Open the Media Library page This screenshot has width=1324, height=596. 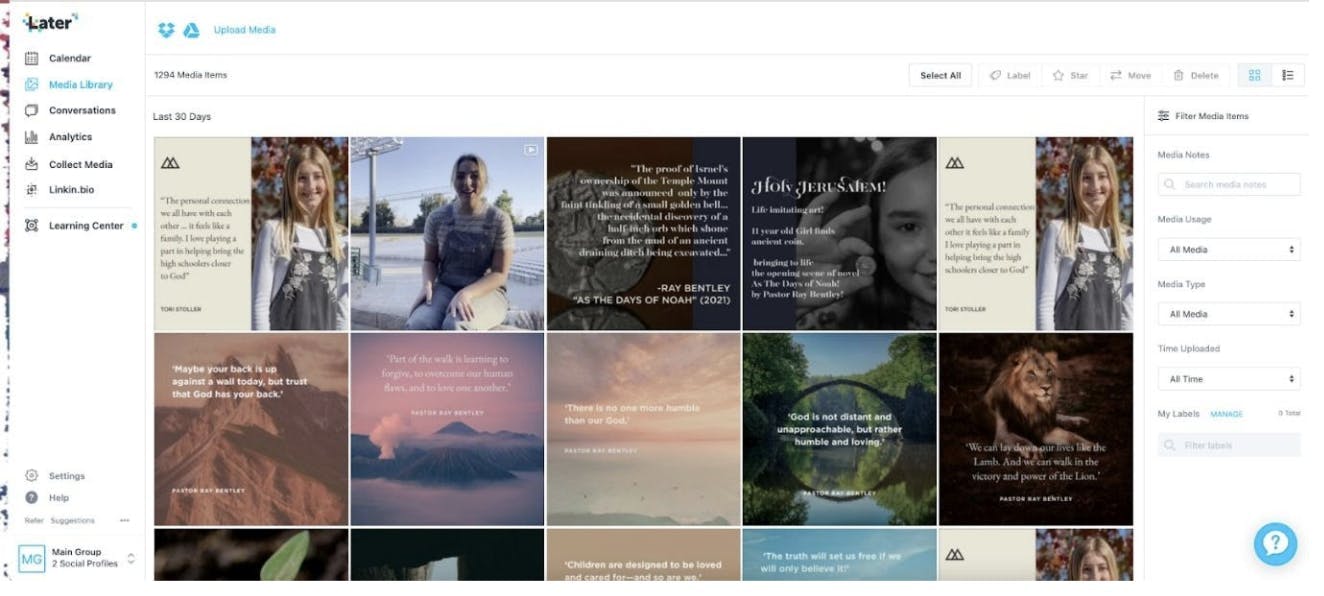(x=80, y=85)
